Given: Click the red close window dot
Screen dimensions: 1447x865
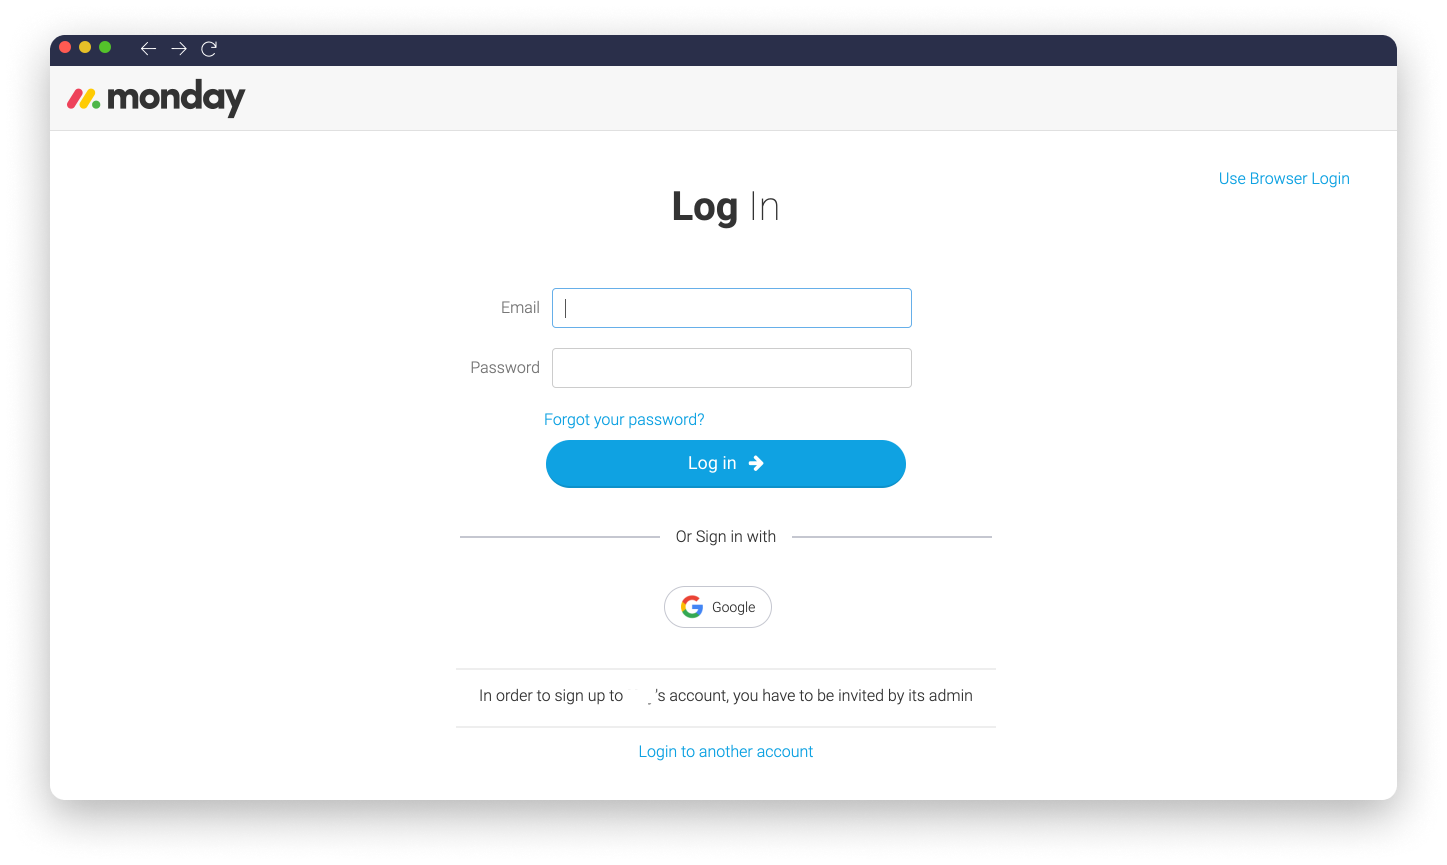Looking at the screenshot, I should [x=65, y=47].
